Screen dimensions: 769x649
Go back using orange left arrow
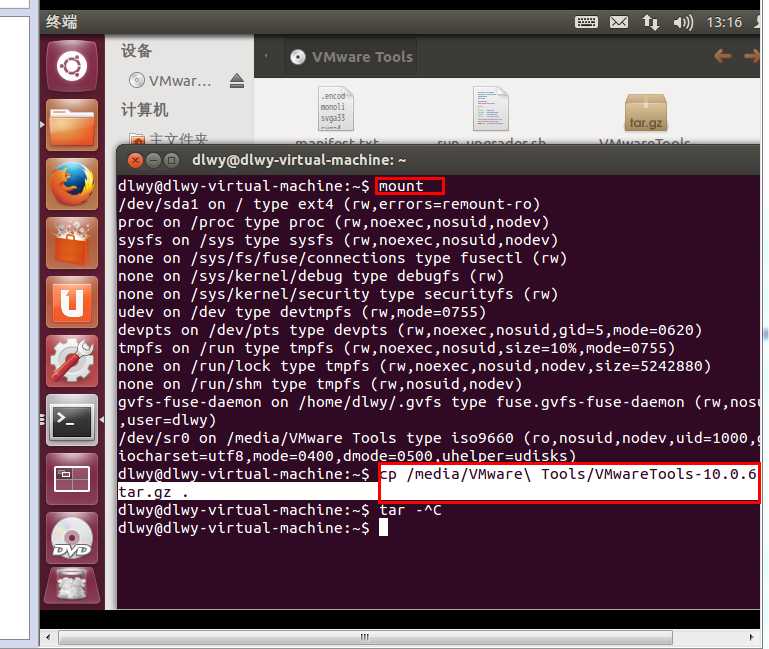click(723, 56)
